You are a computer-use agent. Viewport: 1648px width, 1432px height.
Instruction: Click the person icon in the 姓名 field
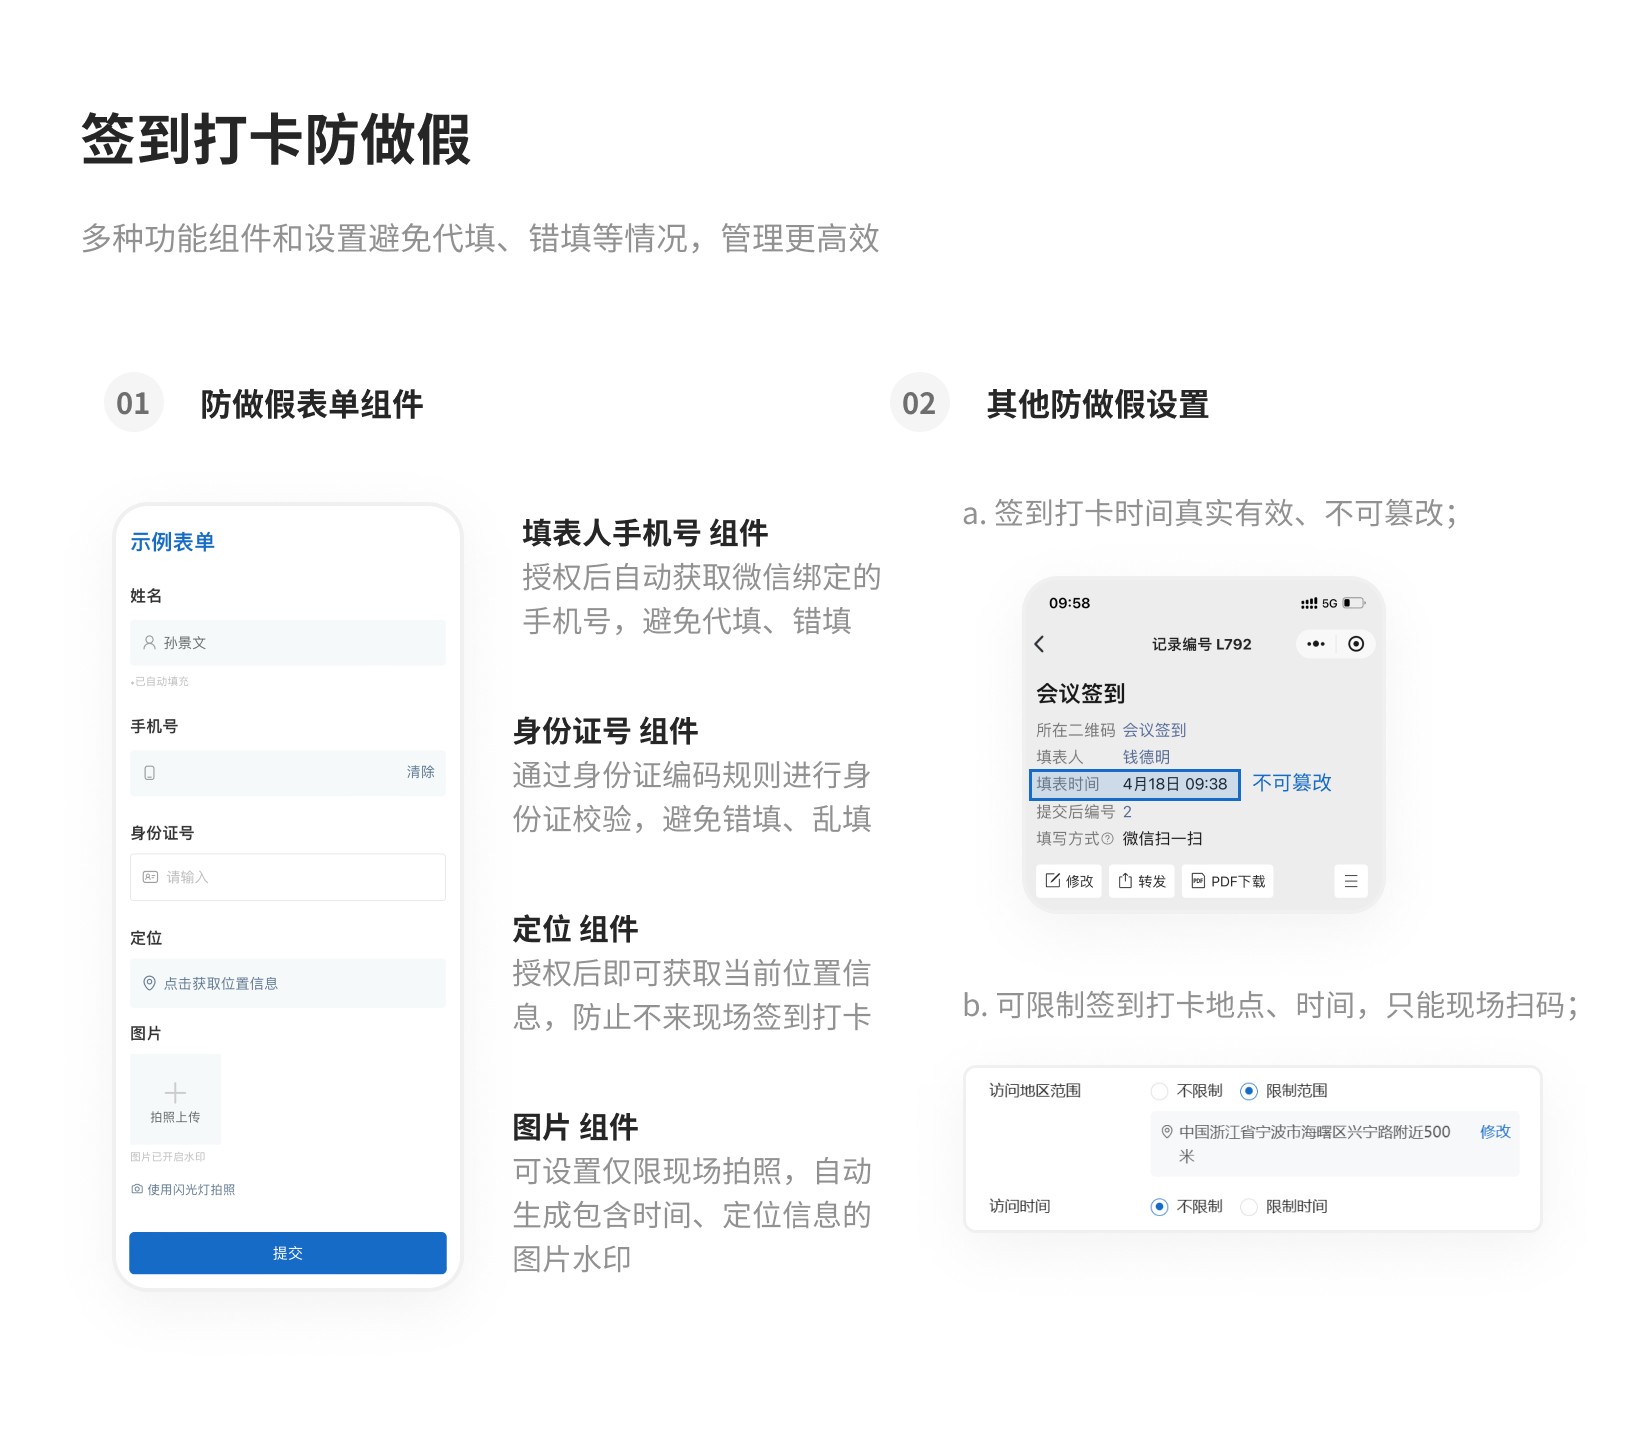click(149, 642)
